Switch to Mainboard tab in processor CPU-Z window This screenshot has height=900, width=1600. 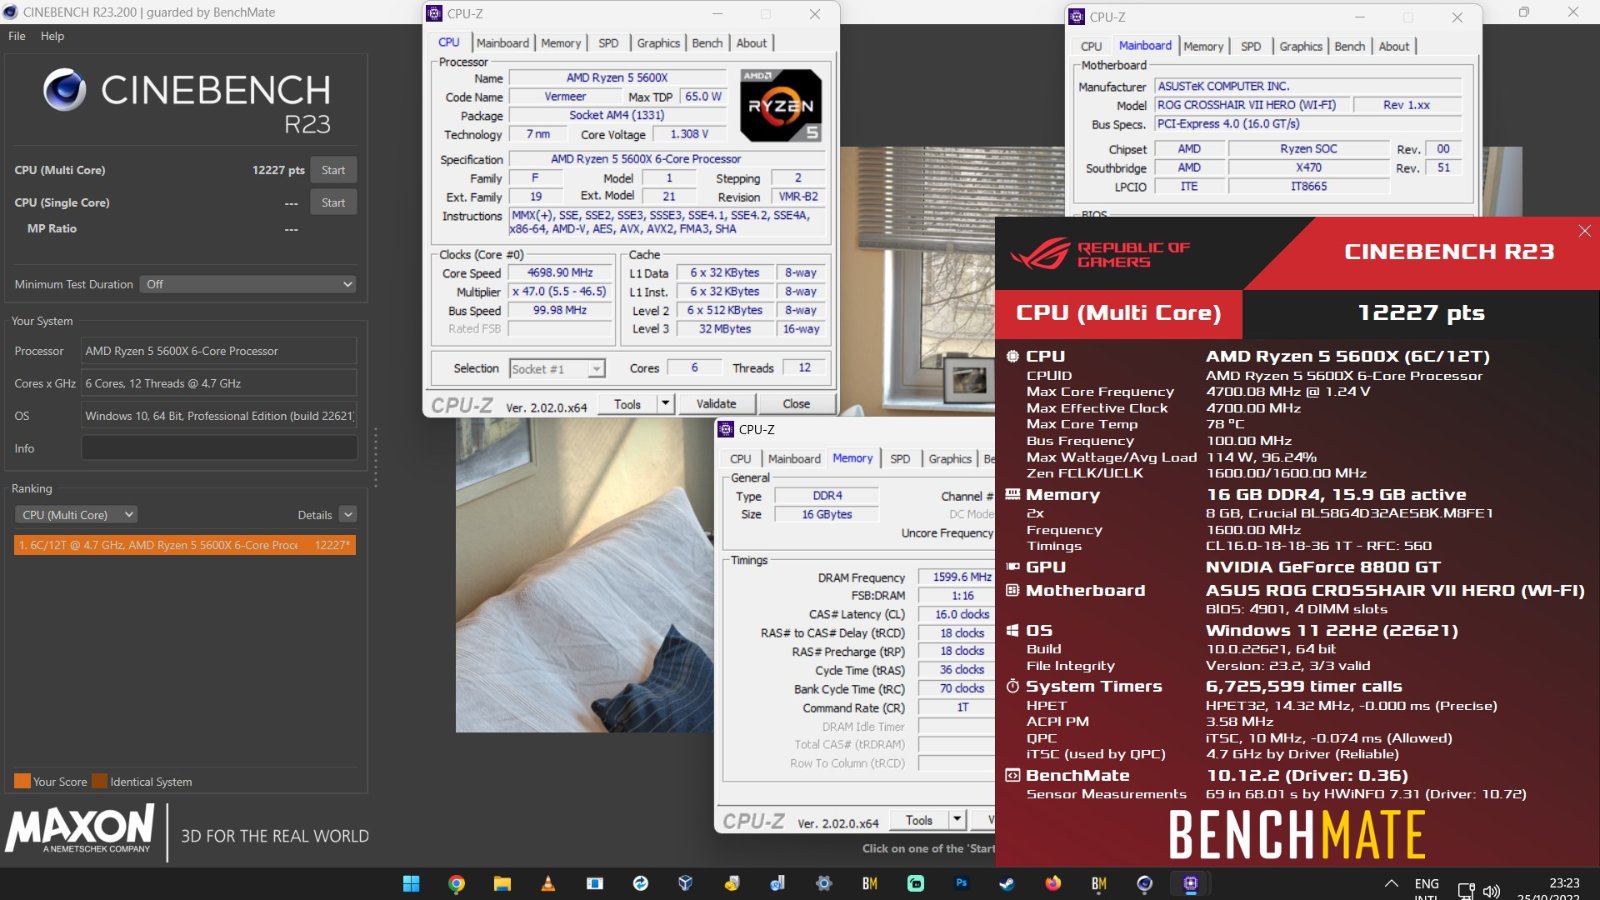point(503,43)
